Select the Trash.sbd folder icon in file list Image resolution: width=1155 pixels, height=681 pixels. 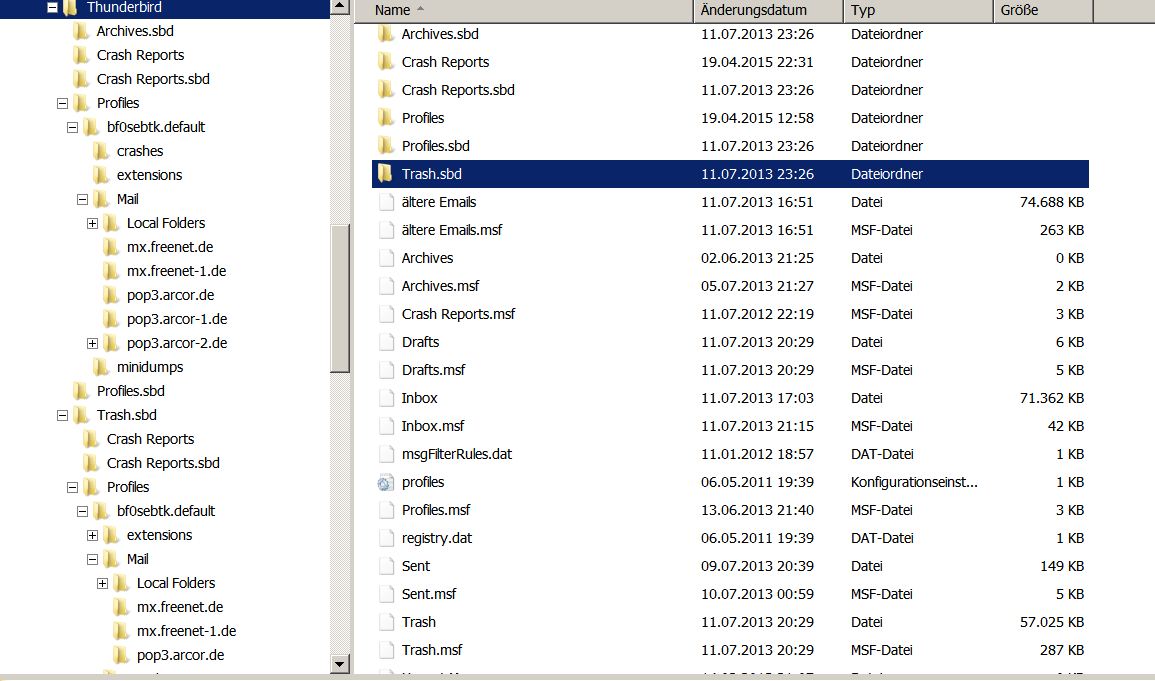[385, 174]
